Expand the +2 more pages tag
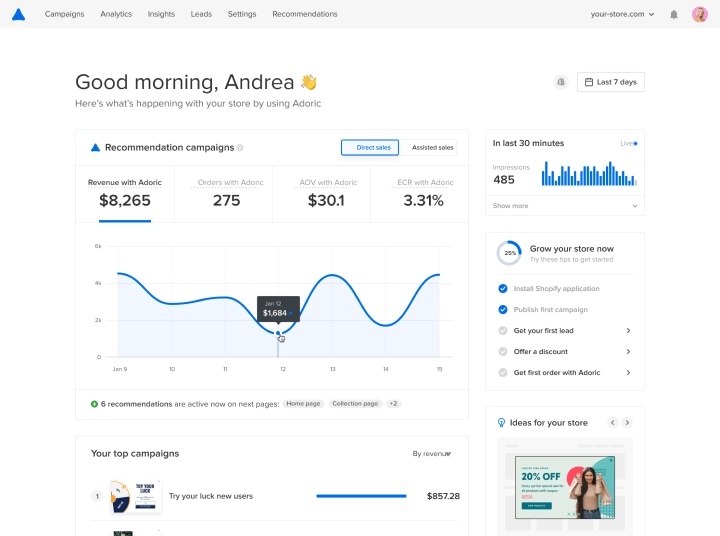Screen dimensions: 720x536 pyautogui.click(x=393, y=404)
